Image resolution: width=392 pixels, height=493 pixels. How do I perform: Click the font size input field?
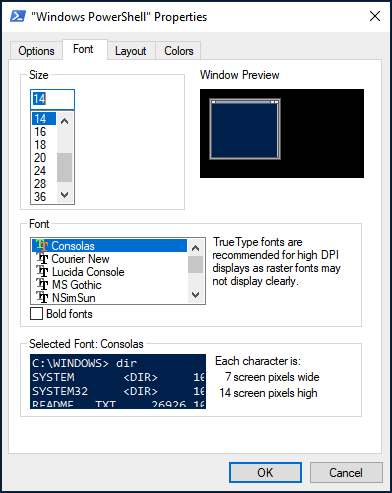click(52, 99)
